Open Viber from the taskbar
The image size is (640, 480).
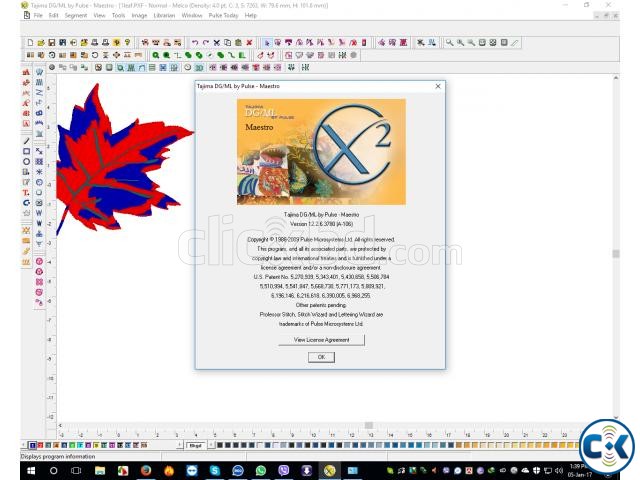[x=283, y=471]
